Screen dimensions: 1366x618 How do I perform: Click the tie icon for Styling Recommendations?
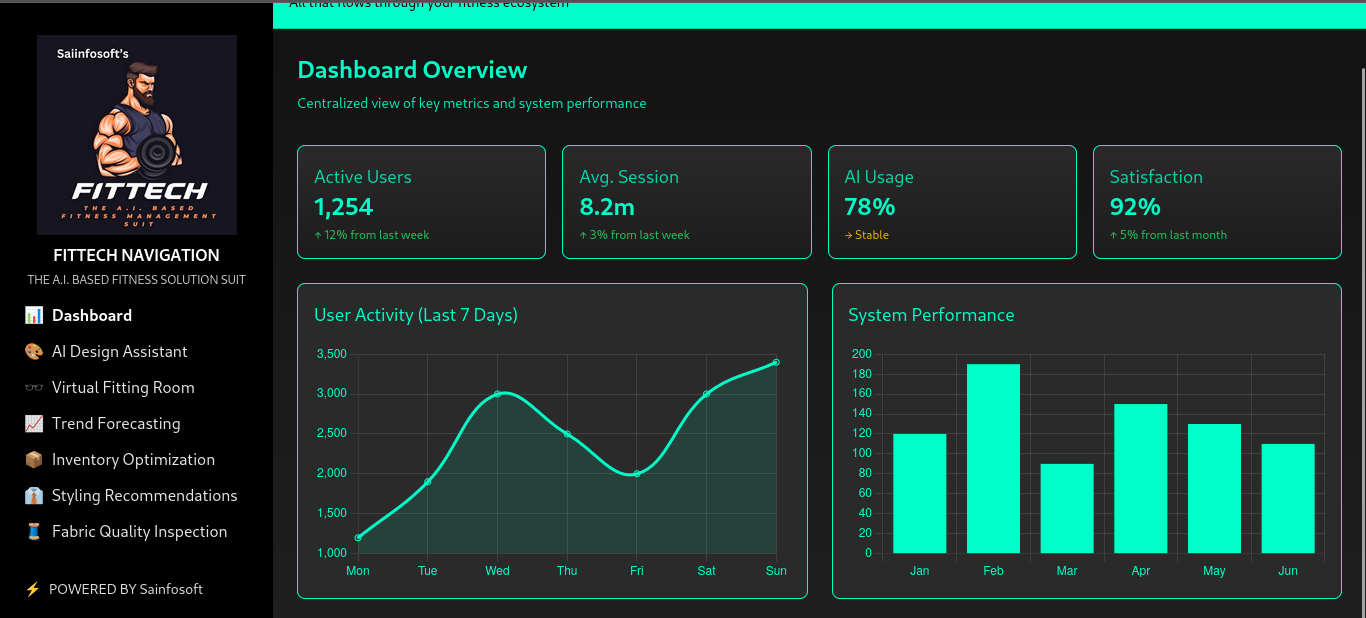click(x=34, y=496)
